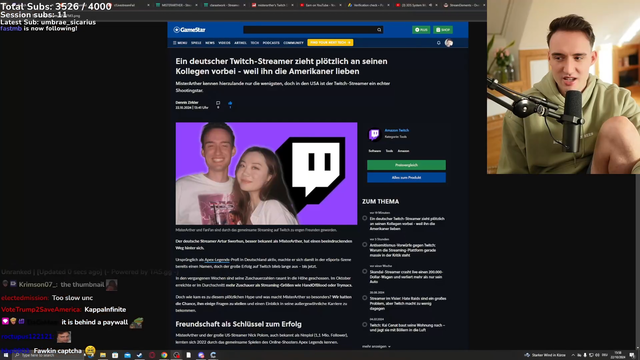The image size is (640, 360).
Task: Click the 'it is behind a paywall' chat message
Action: coord(95,322)
